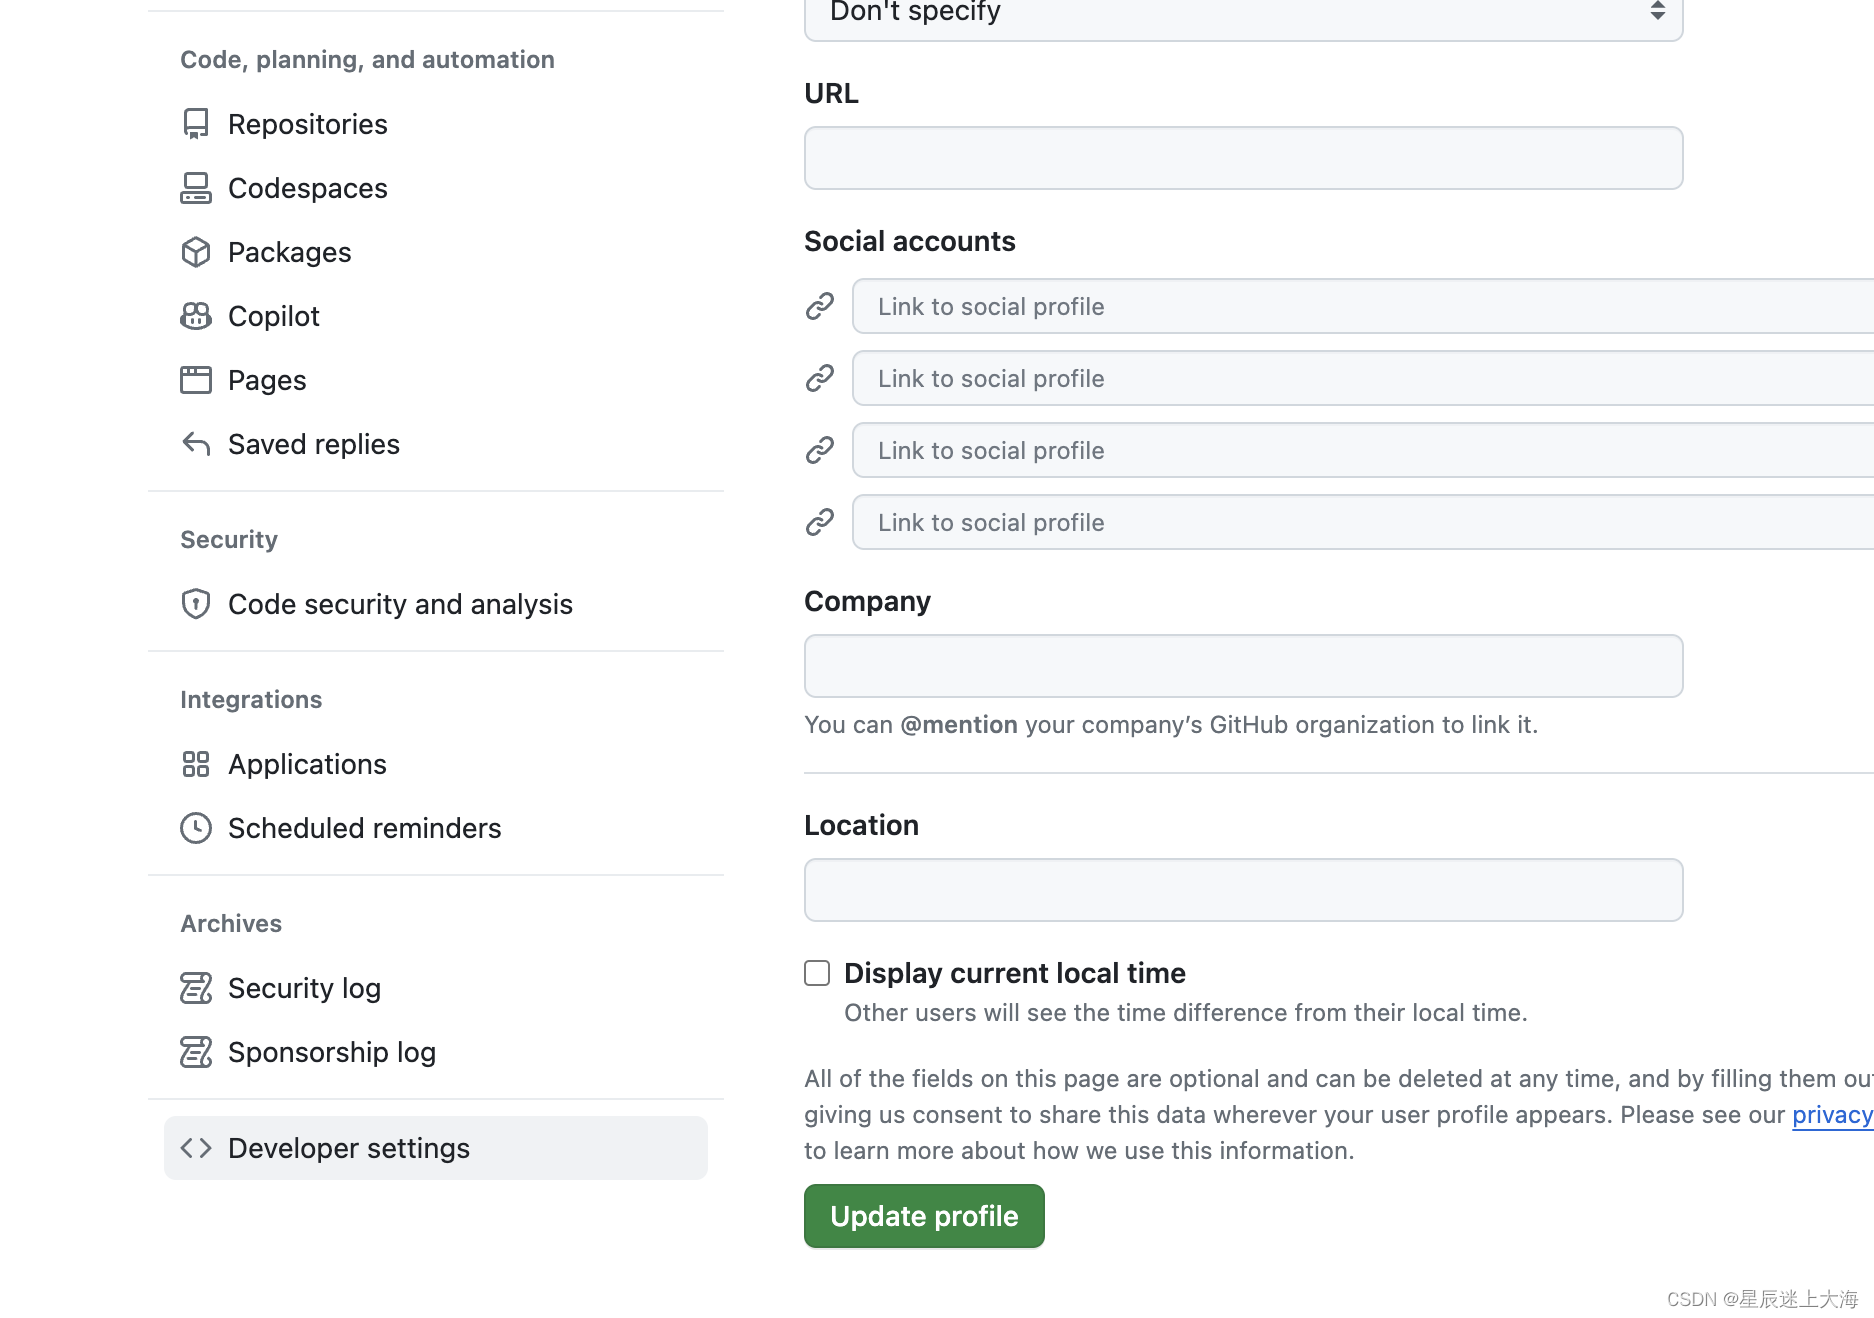This screenshot has width=1874, height=1318.
Task: Focus the Company text field
Action: 1243,666
